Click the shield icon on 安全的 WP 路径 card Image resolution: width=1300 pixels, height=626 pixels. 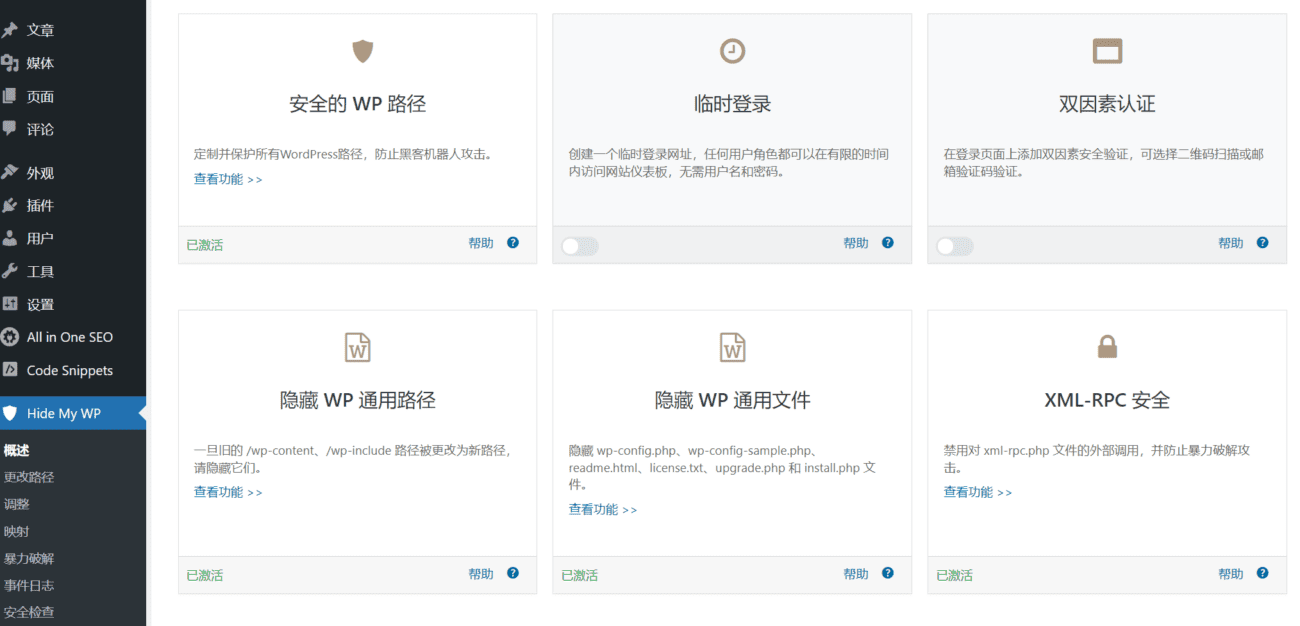click(362, 51)
